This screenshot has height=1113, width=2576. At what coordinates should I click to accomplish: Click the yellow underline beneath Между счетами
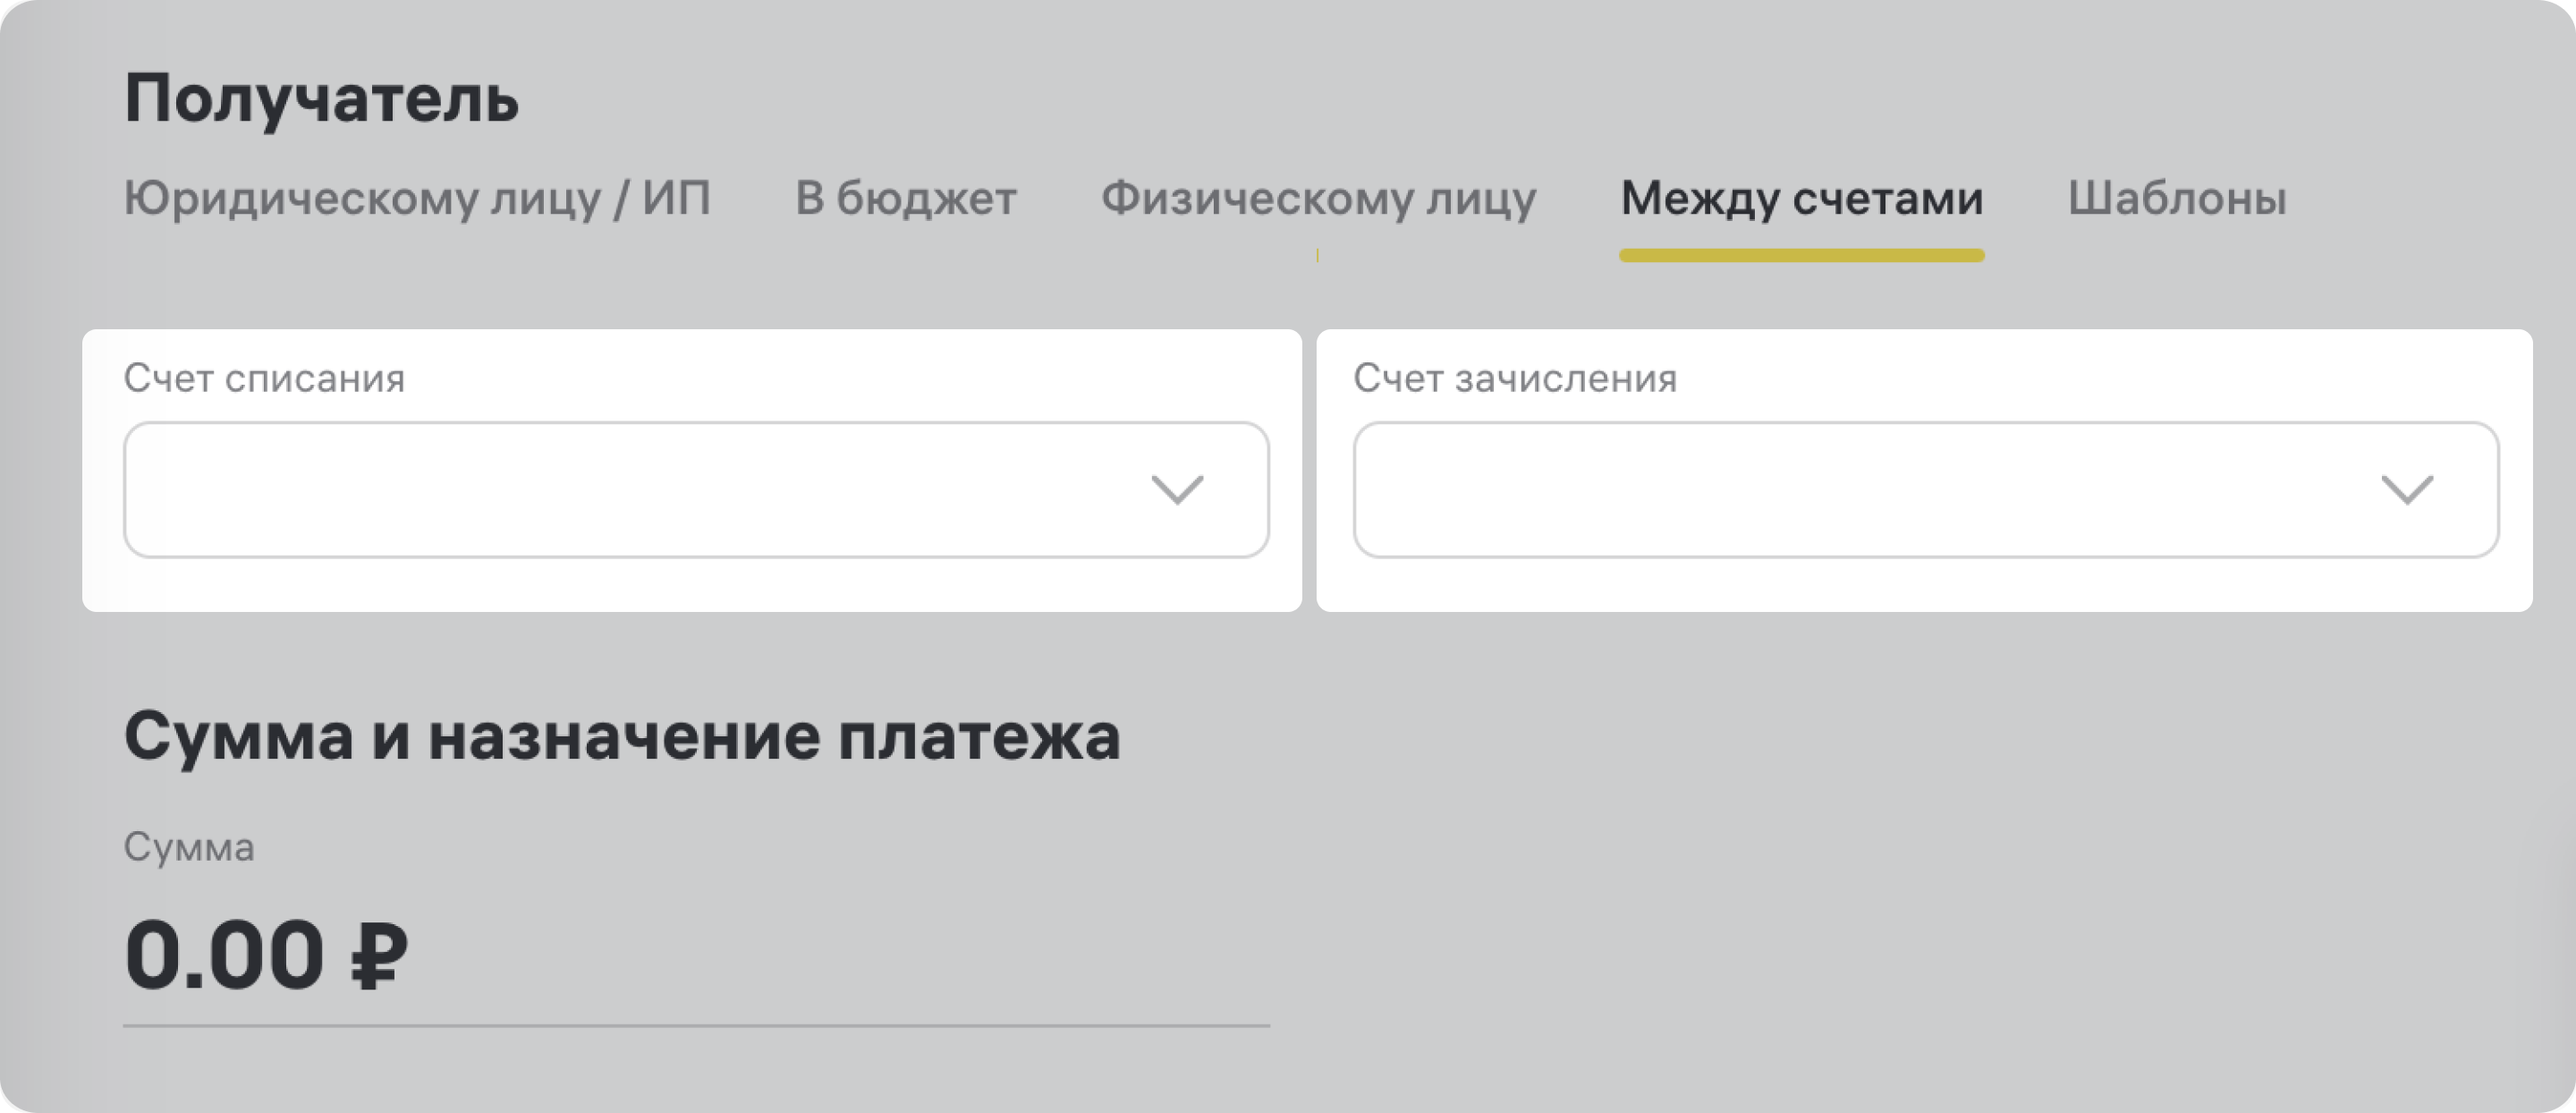1801,256
